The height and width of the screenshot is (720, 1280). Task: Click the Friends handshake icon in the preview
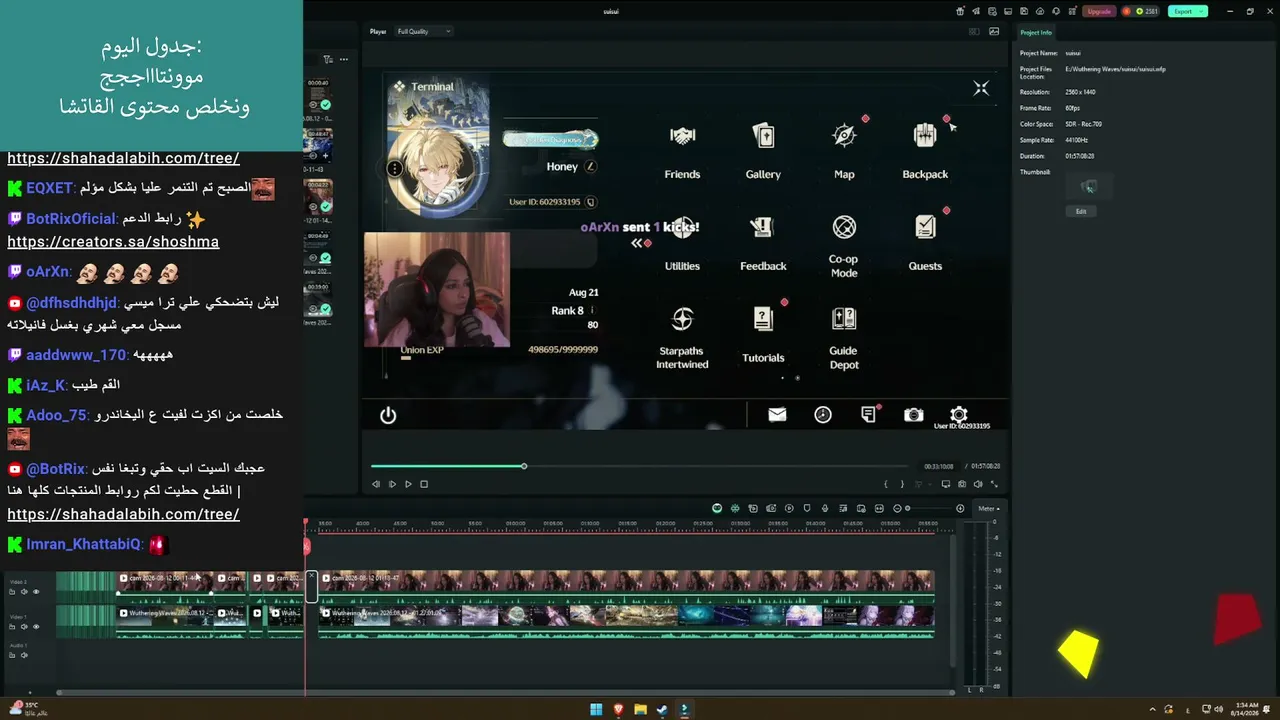coord(683,136)
